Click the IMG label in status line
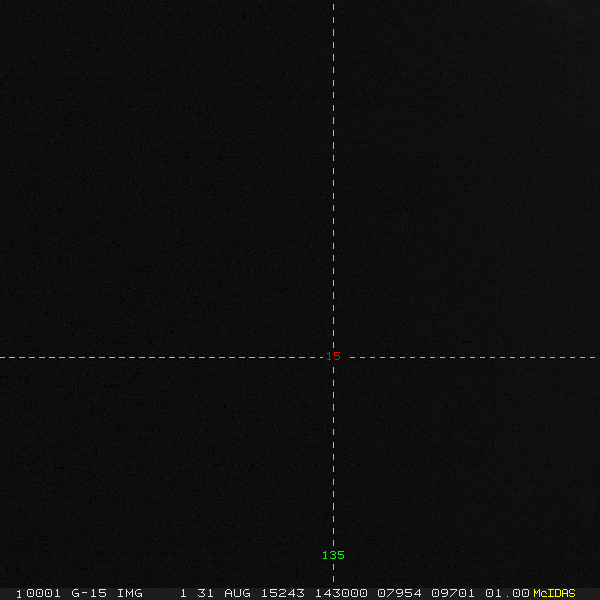 tap(130, 593)
